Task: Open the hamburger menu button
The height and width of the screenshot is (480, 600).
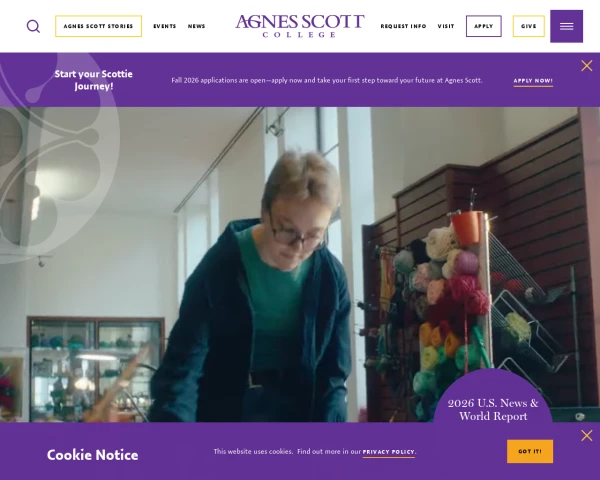Action: pyautogui.click(x=566, y=26)
